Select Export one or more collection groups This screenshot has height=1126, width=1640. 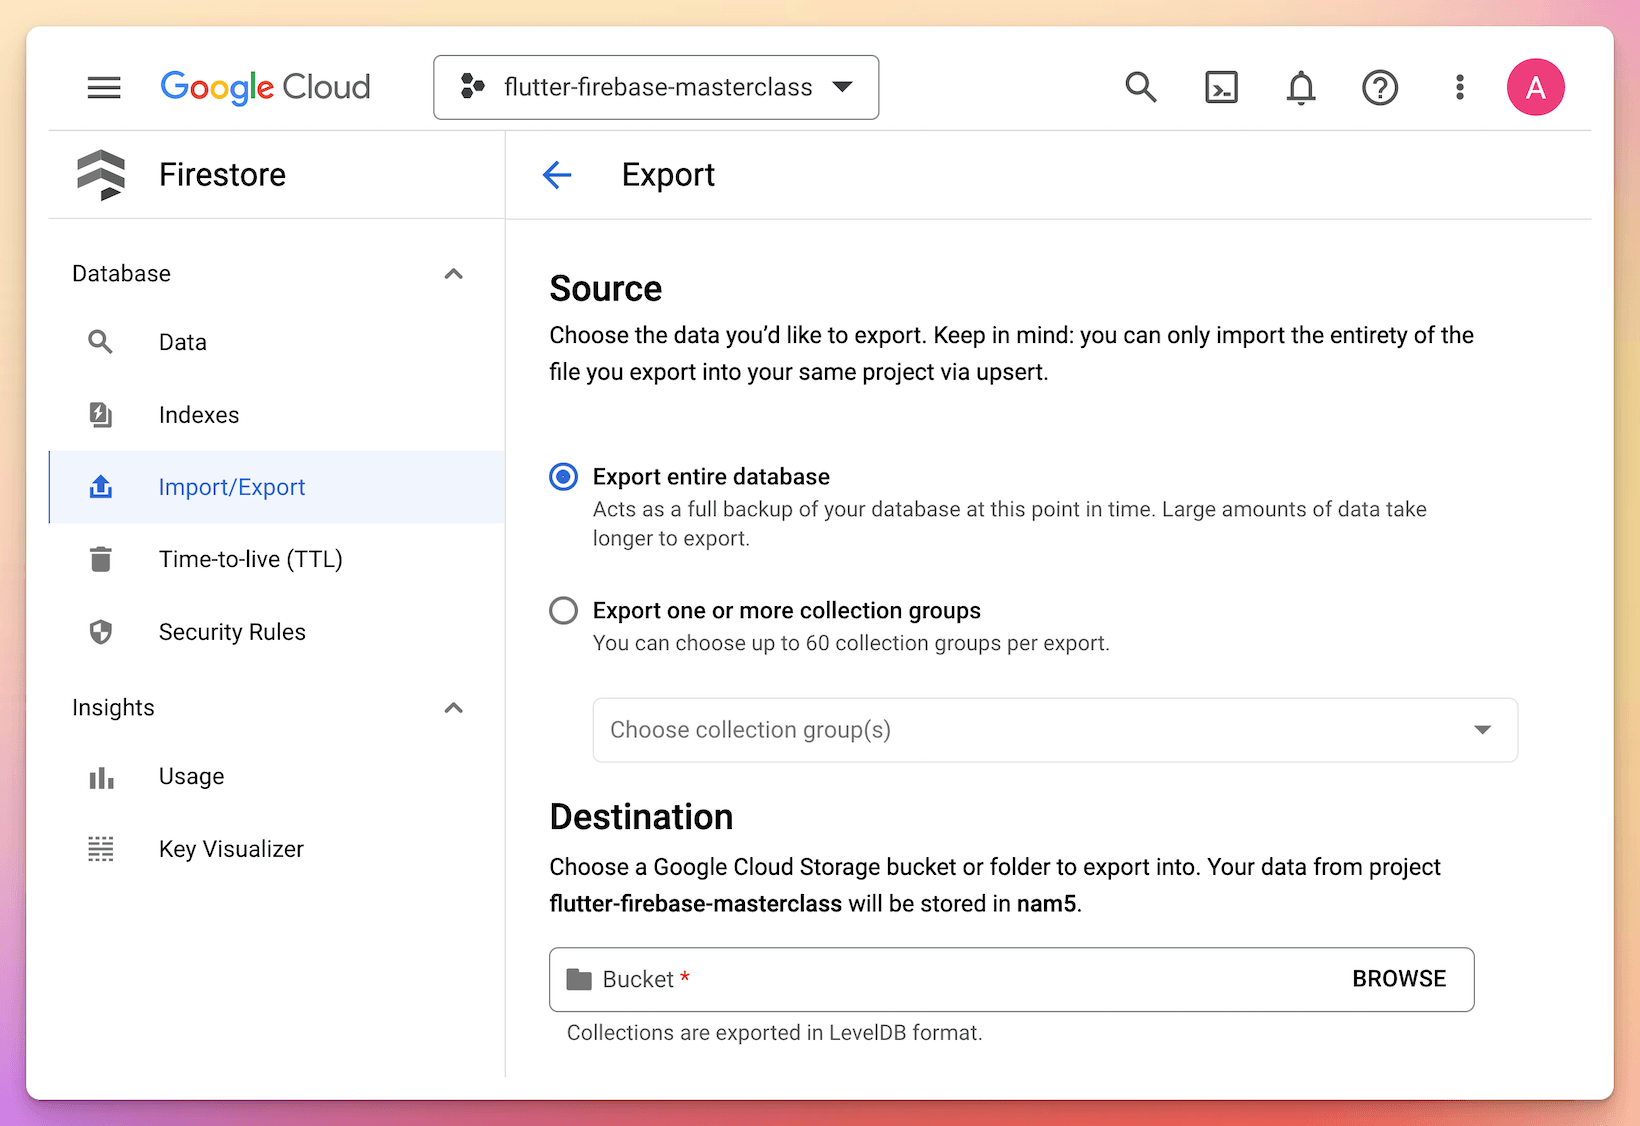(564, 611)
